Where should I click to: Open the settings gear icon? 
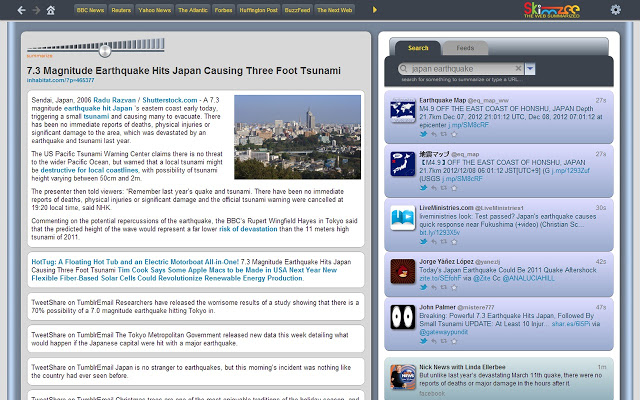616,9
